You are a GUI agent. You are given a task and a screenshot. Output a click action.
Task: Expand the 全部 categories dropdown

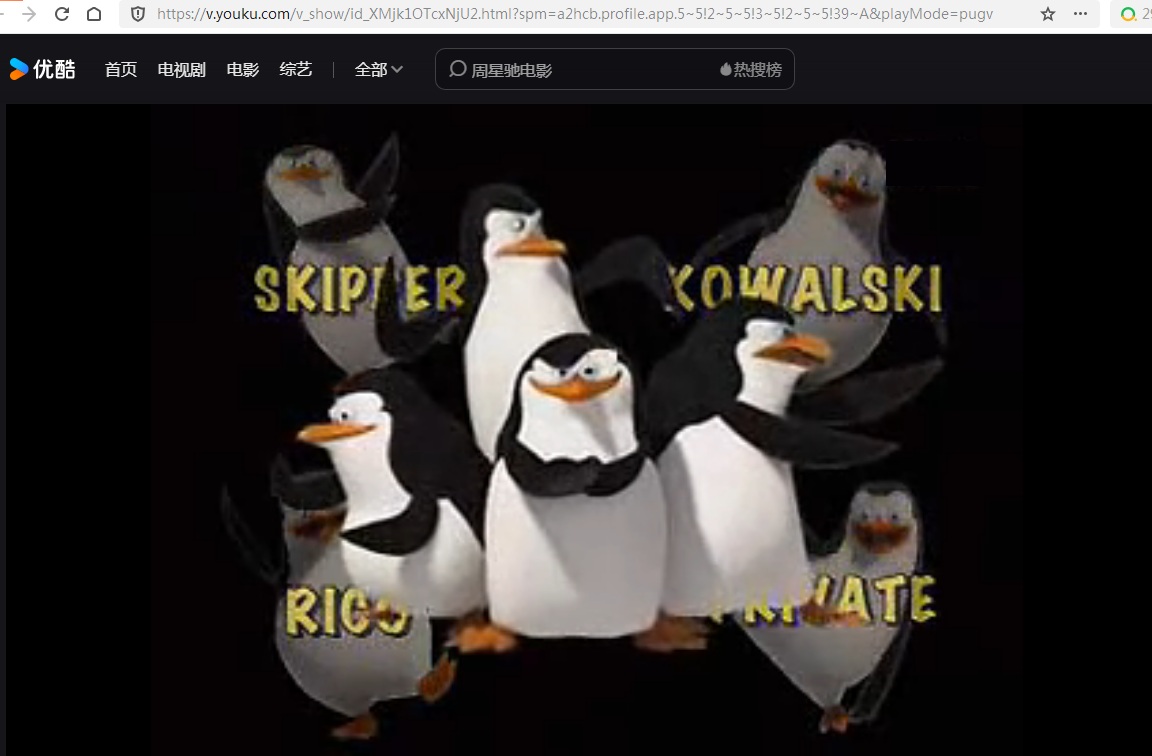click(378, 70)
